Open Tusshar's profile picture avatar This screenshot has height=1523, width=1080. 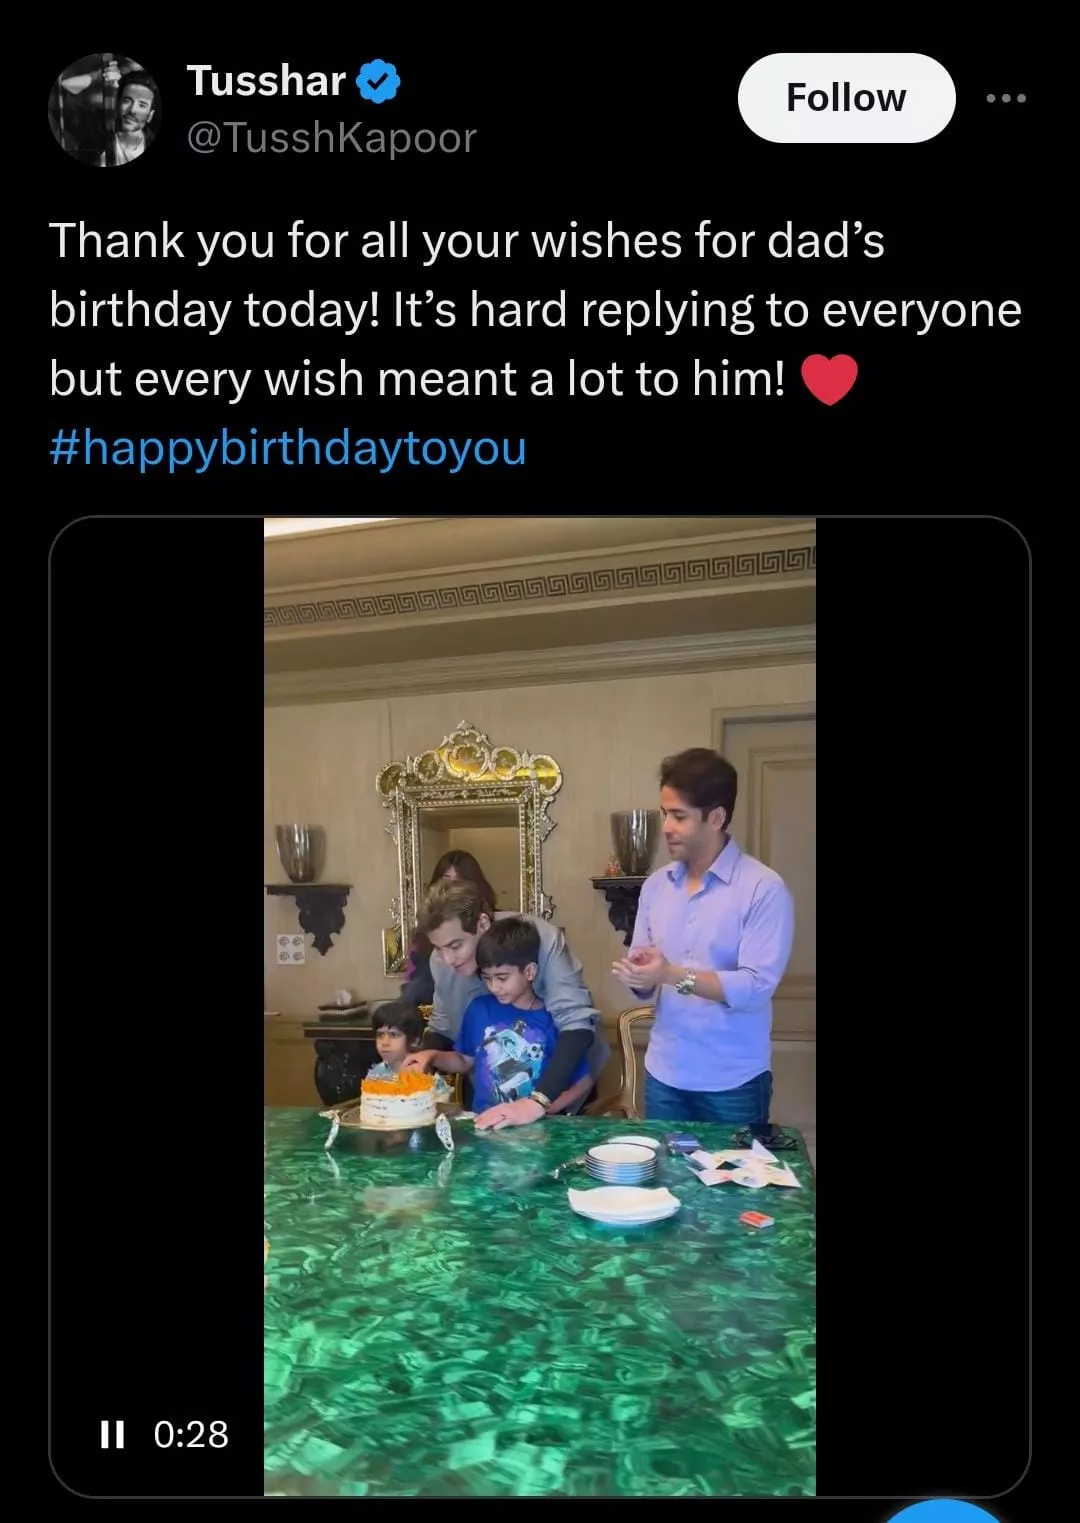pyautogui.click(x=104, y=110)
